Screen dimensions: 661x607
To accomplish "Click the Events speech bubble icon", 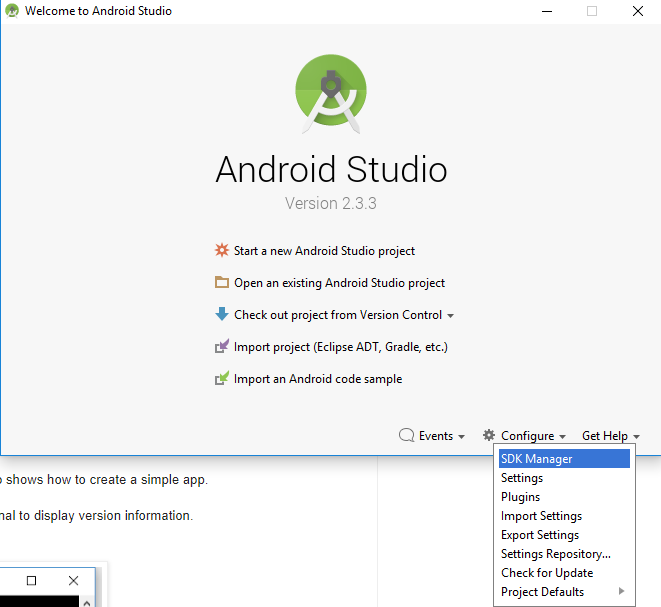I will click(x=406, y=435).
